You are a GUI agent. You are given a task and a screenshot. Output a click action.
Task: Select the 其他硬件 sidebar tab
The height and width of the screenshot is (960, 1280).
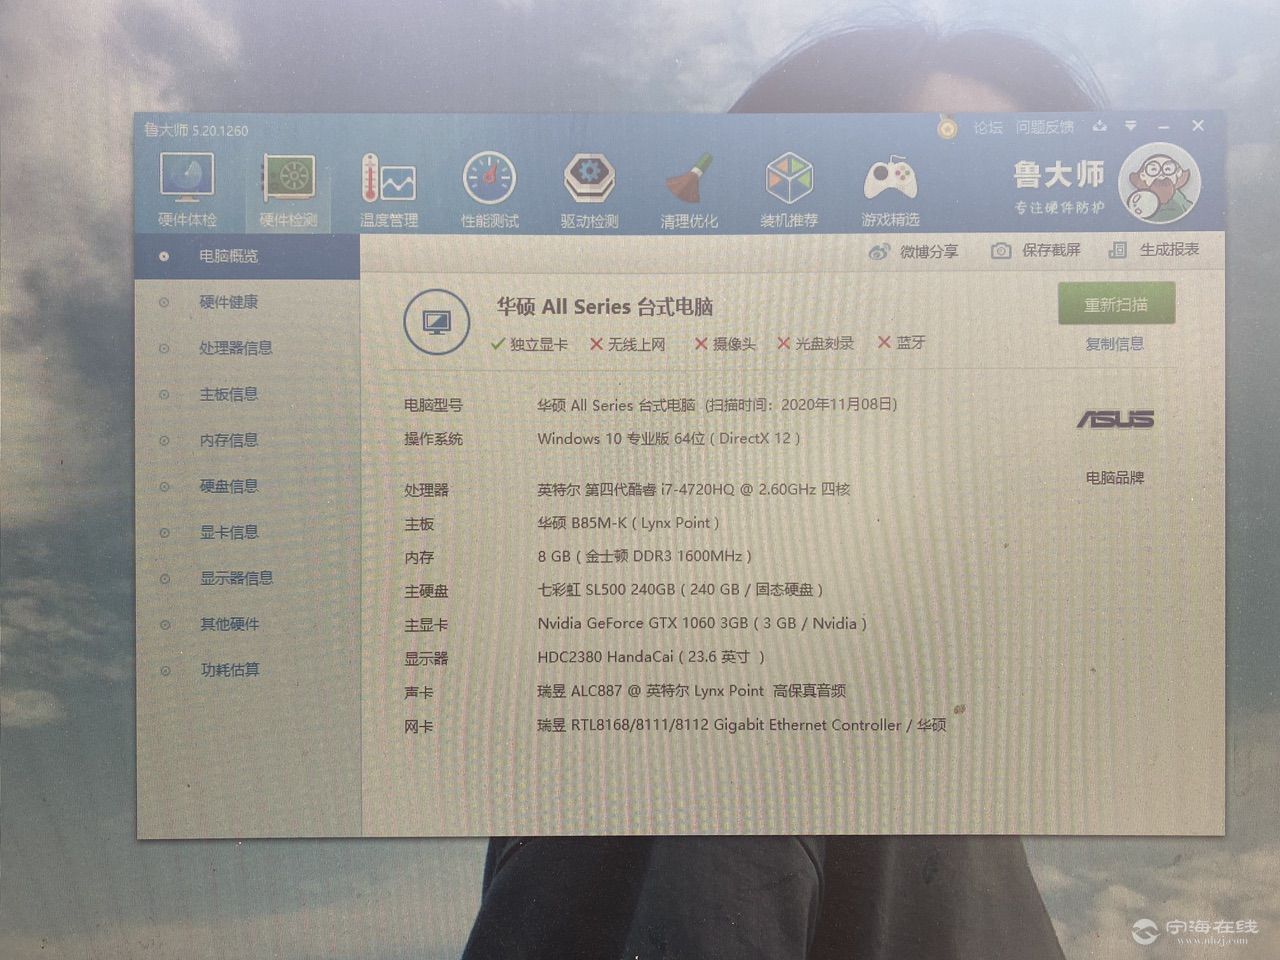[247, 624]
